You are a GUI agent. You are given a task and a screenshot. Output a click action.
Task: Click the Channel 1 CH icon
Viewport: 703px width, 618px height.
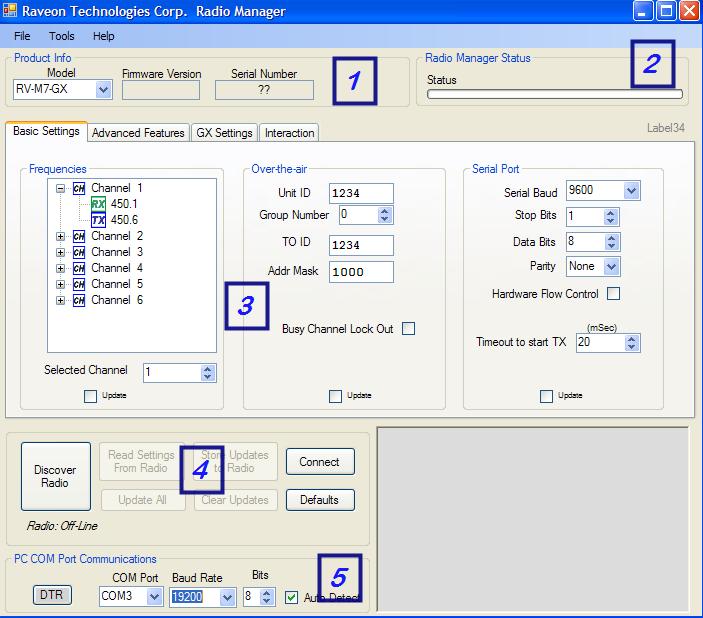coord(79,188)
